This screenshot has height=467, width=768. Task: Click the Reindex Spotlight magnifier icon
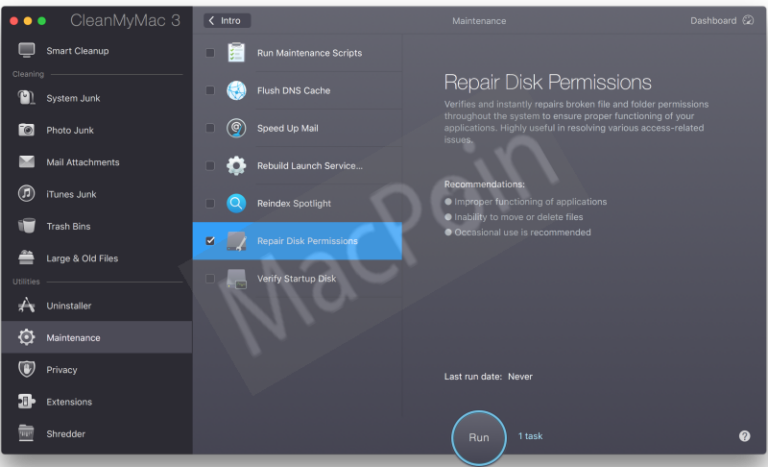pos(236,204)
